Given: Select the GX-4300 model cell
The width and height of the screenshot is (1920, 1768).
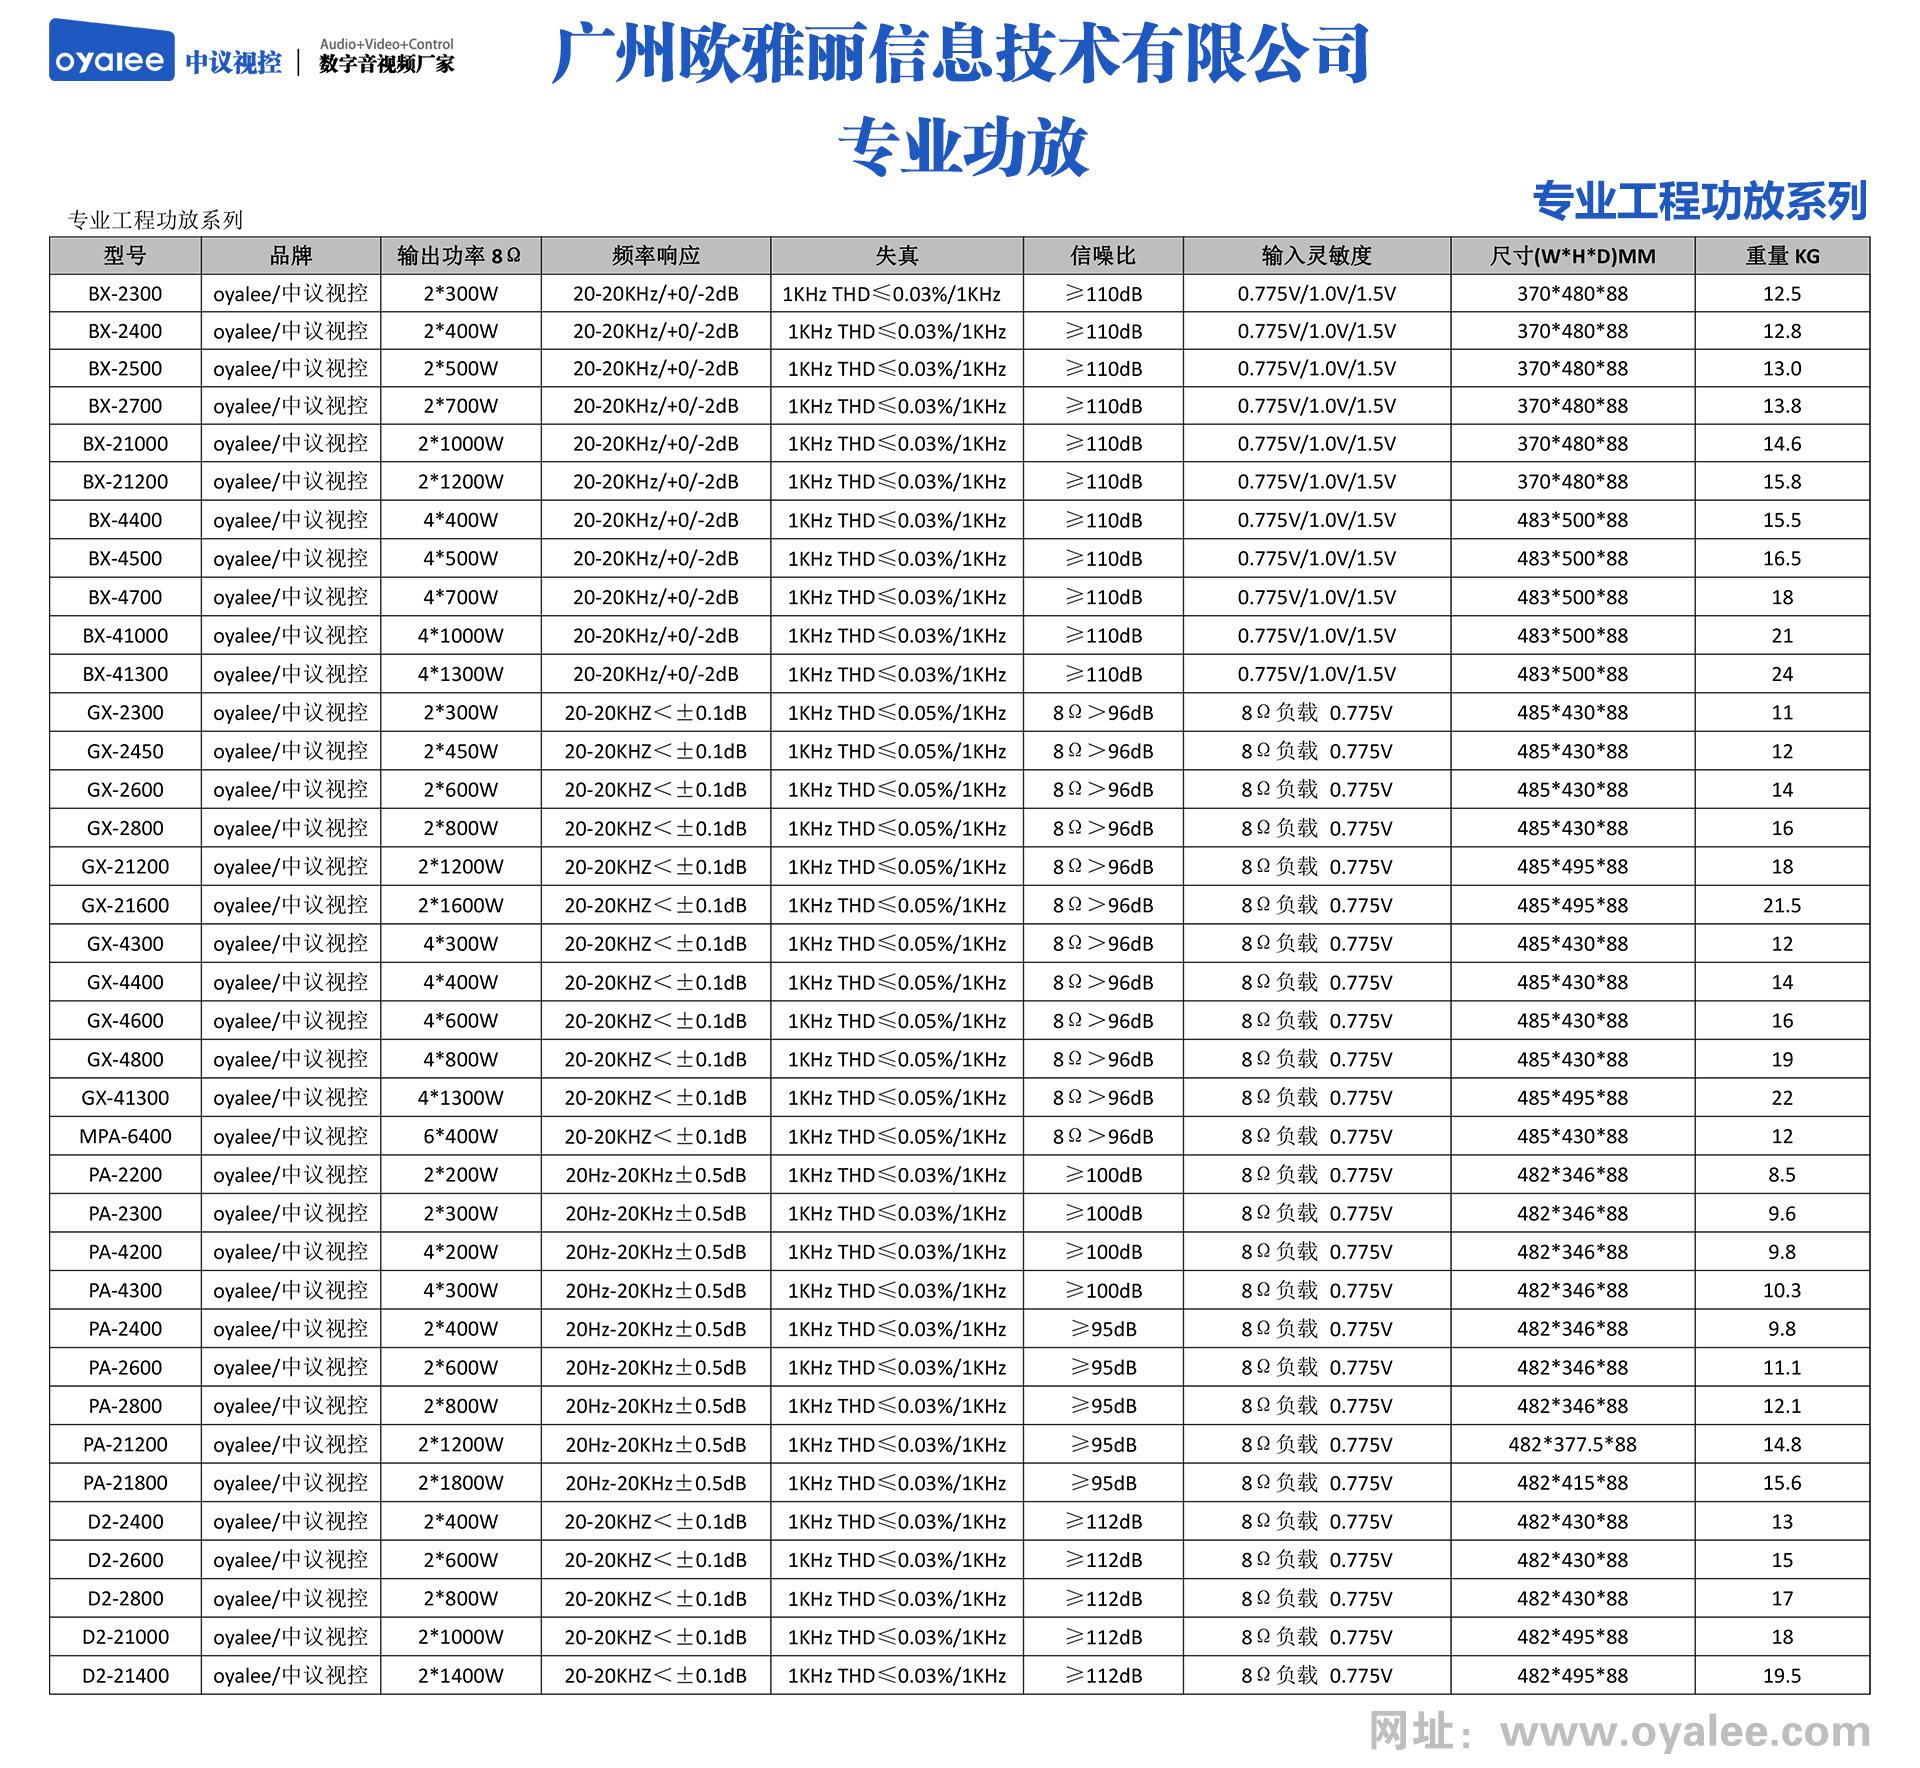Looking at the screenshot, I should (x=125, y=943).
